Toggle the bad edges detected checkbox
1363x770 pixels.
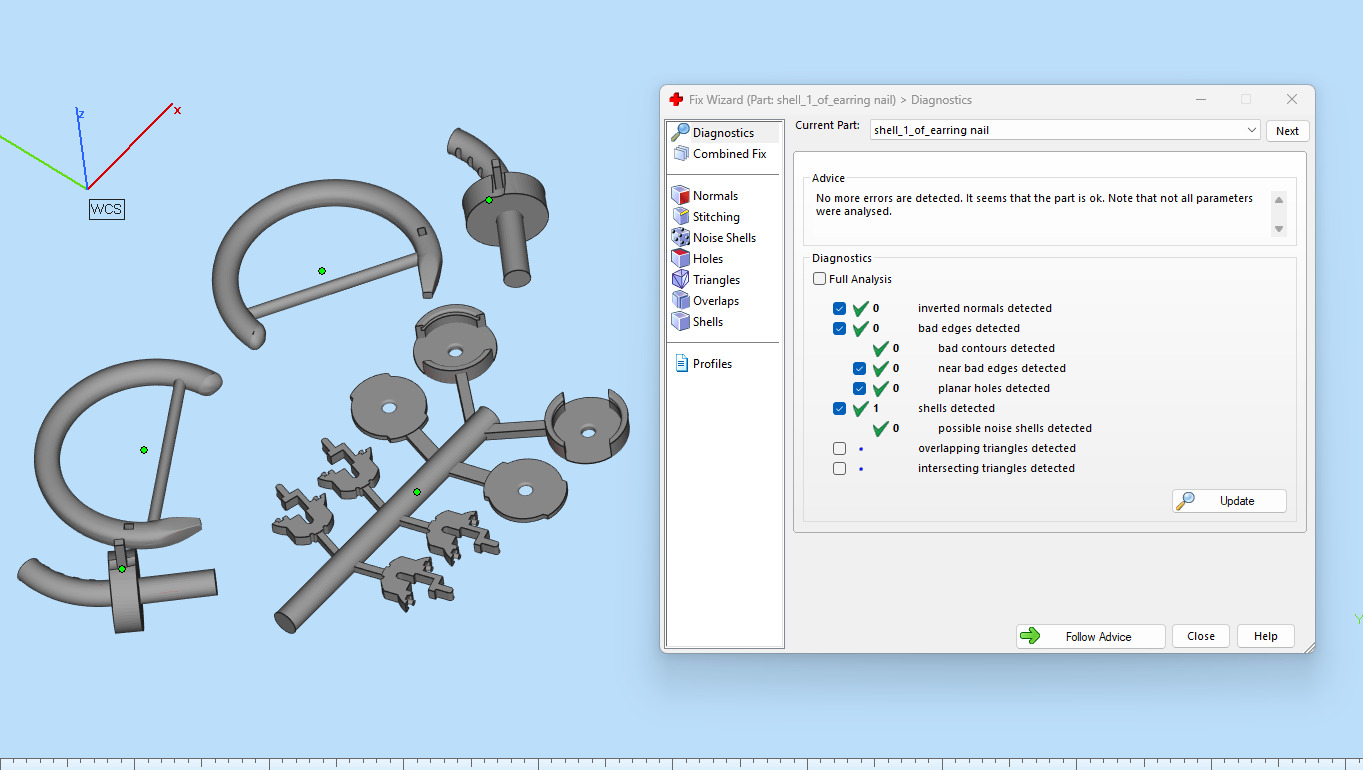point(839,328)
